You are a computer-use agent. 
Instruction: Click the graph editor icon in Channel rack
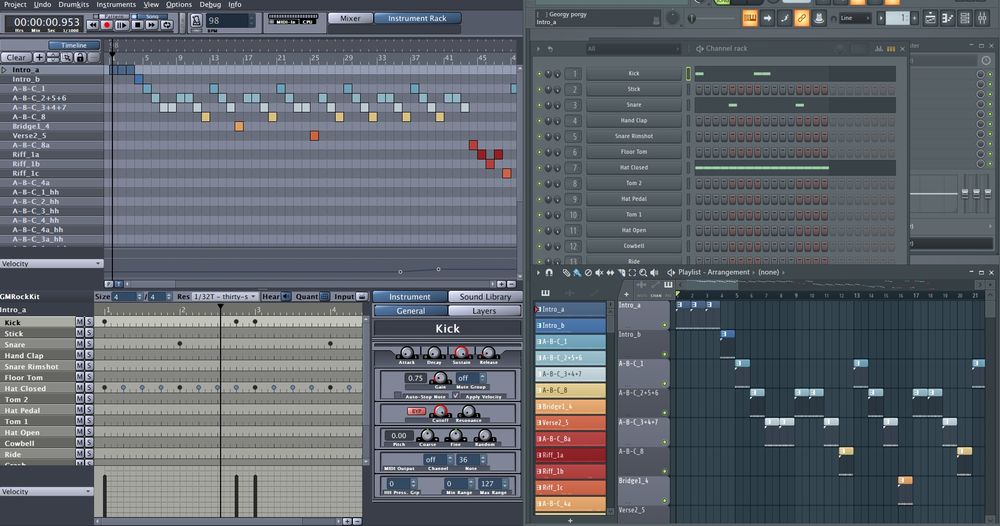click(x=879, y=48)
